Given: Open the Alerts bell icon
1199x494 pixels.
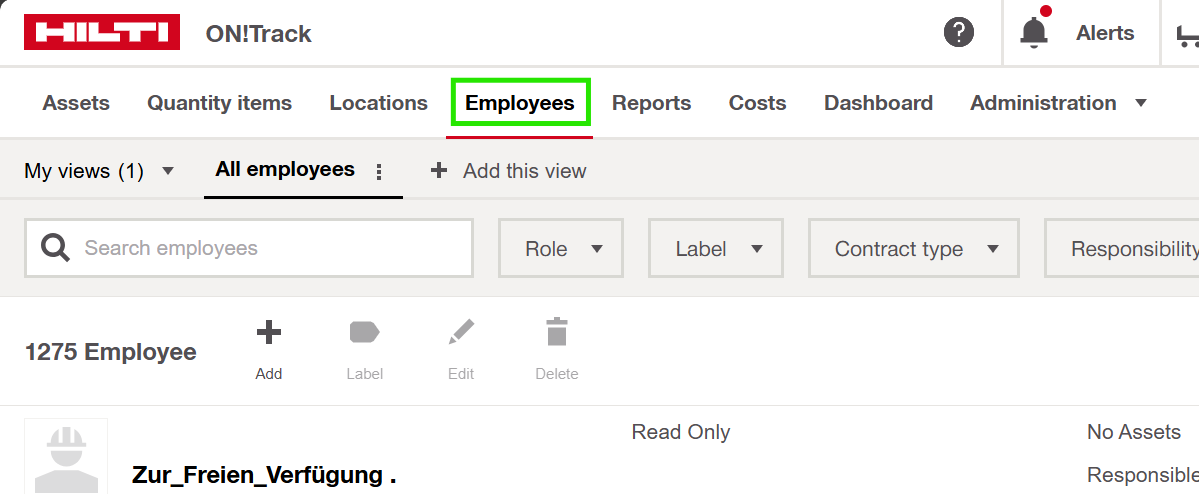Looking at the screenshot, I should point(1034,33).
